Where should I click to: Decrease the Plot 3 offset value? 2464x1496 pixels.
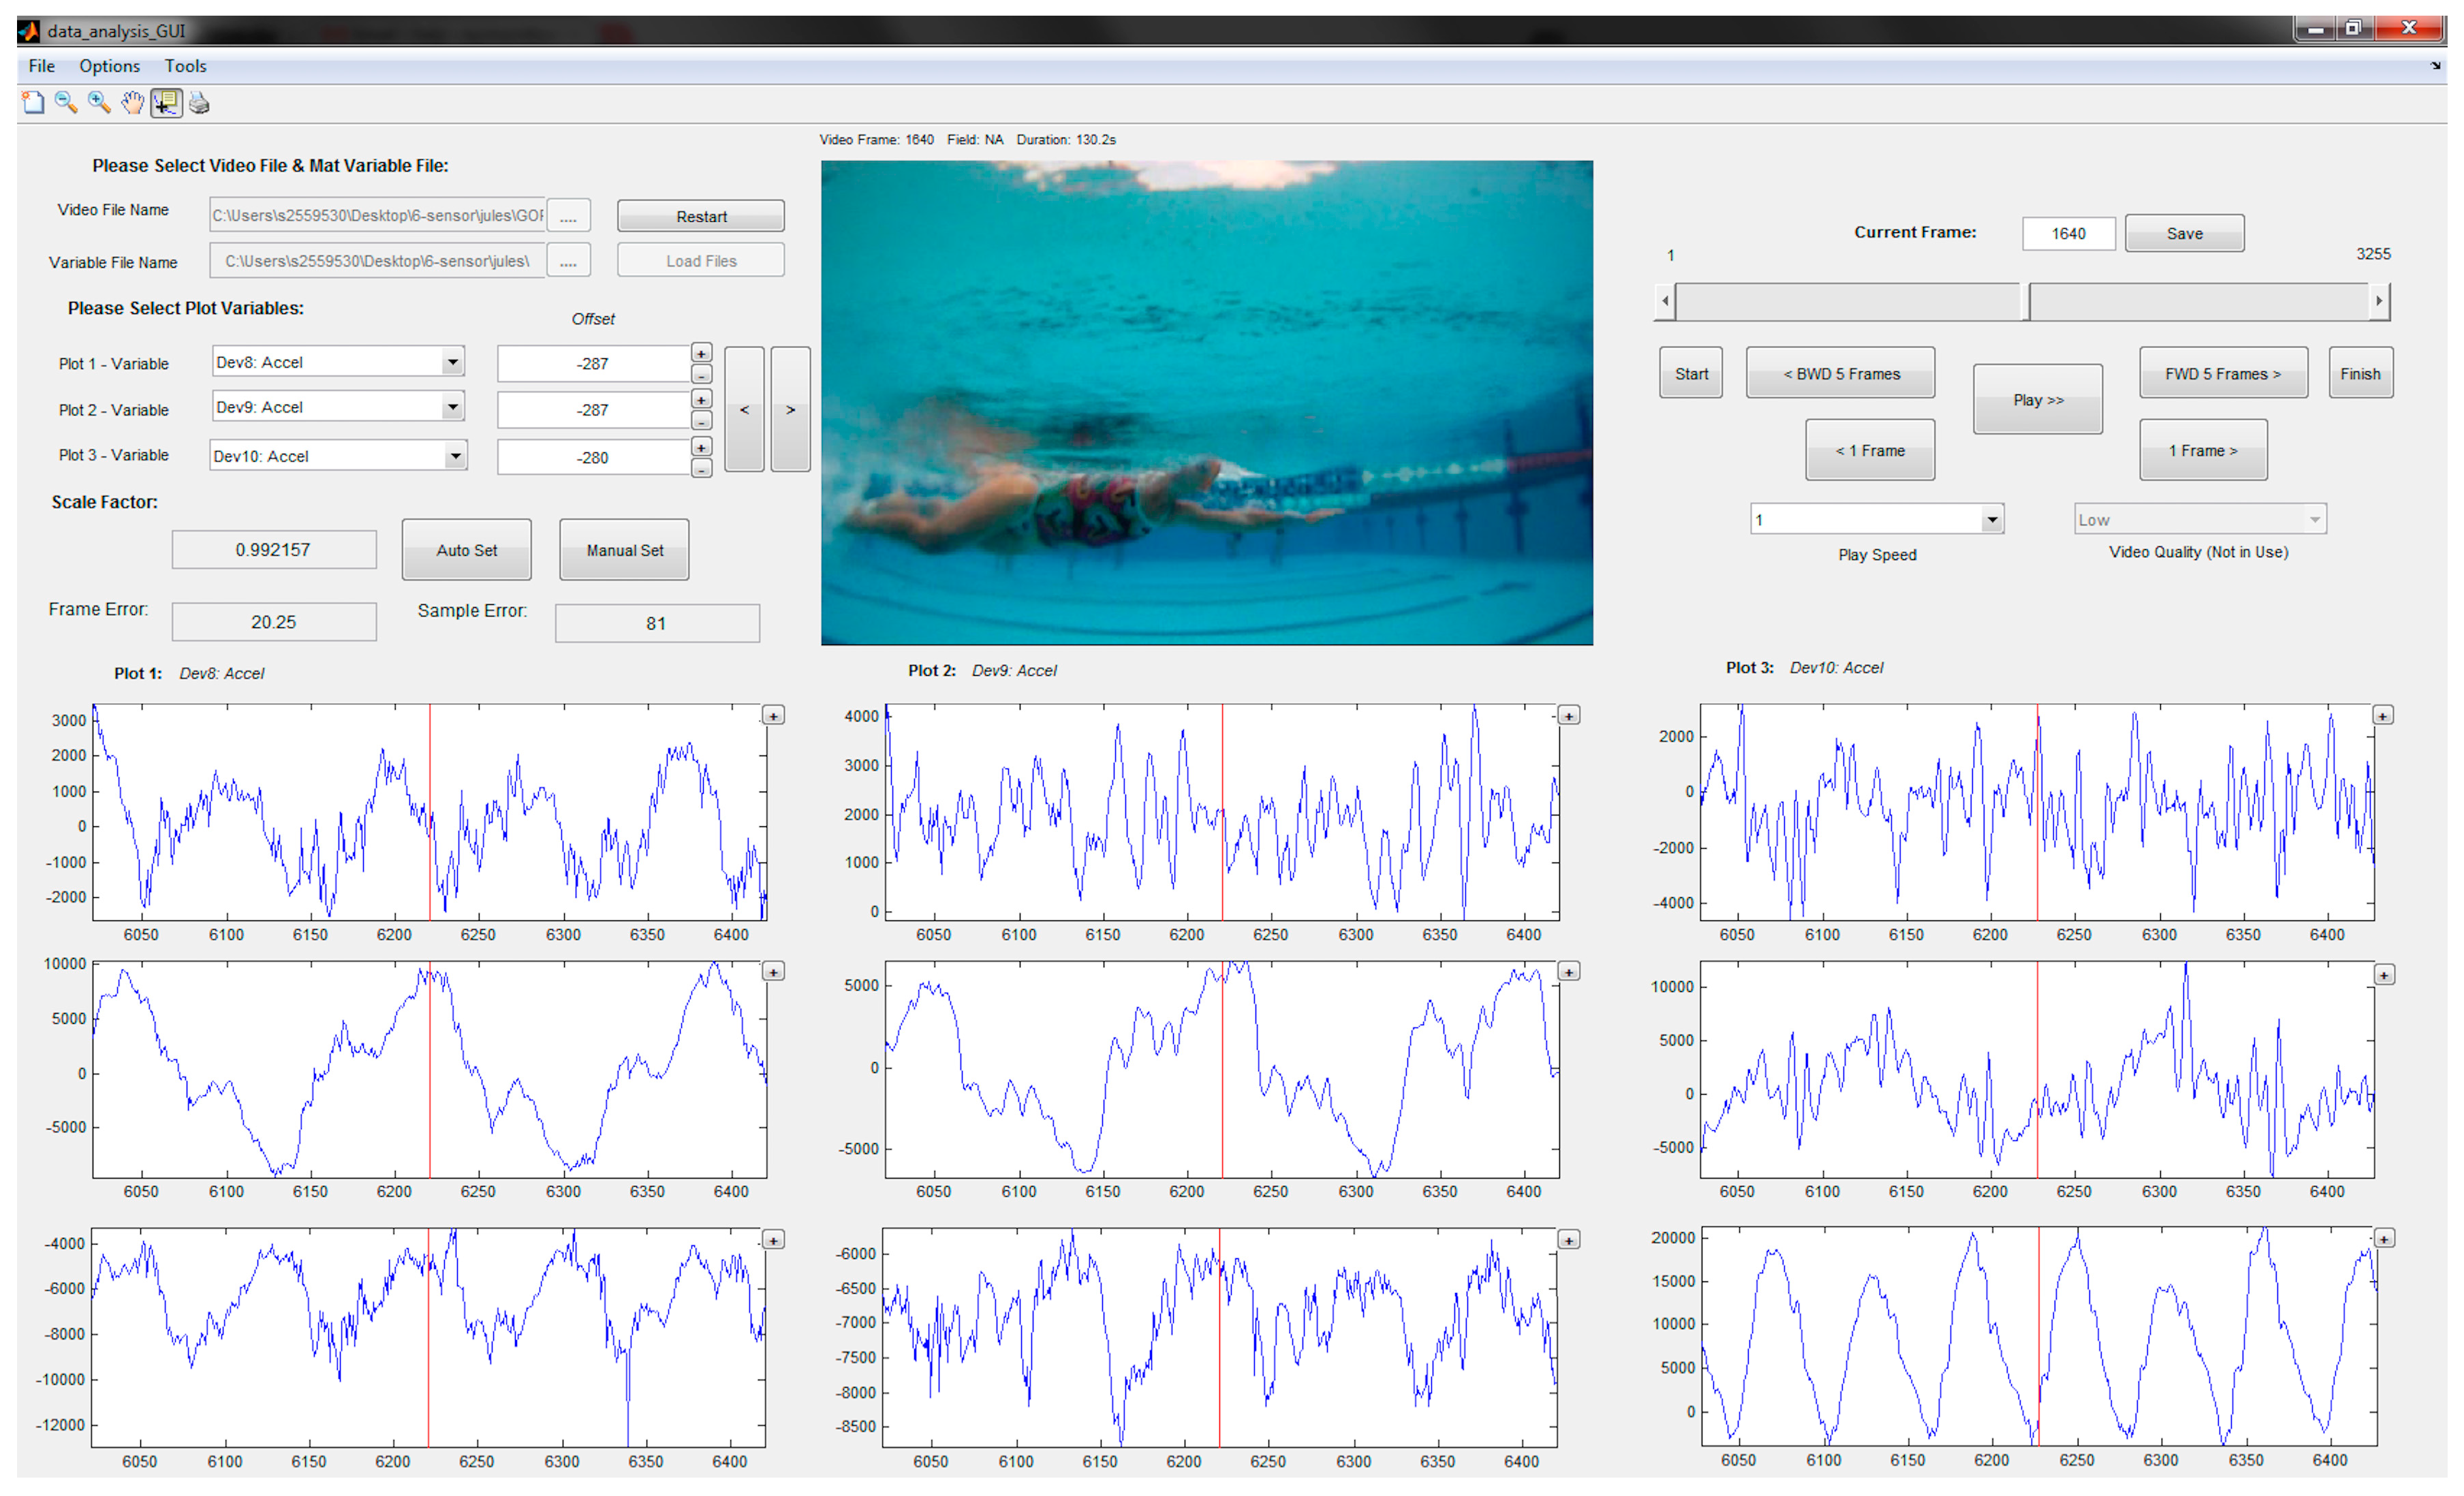click(x=702, y=469)
